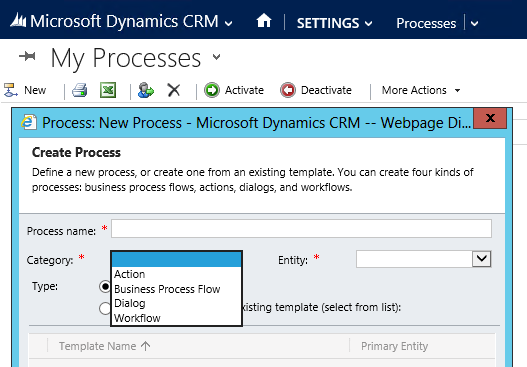Expand the chevron next to Processes
The image size is (527, 367).
474,24
